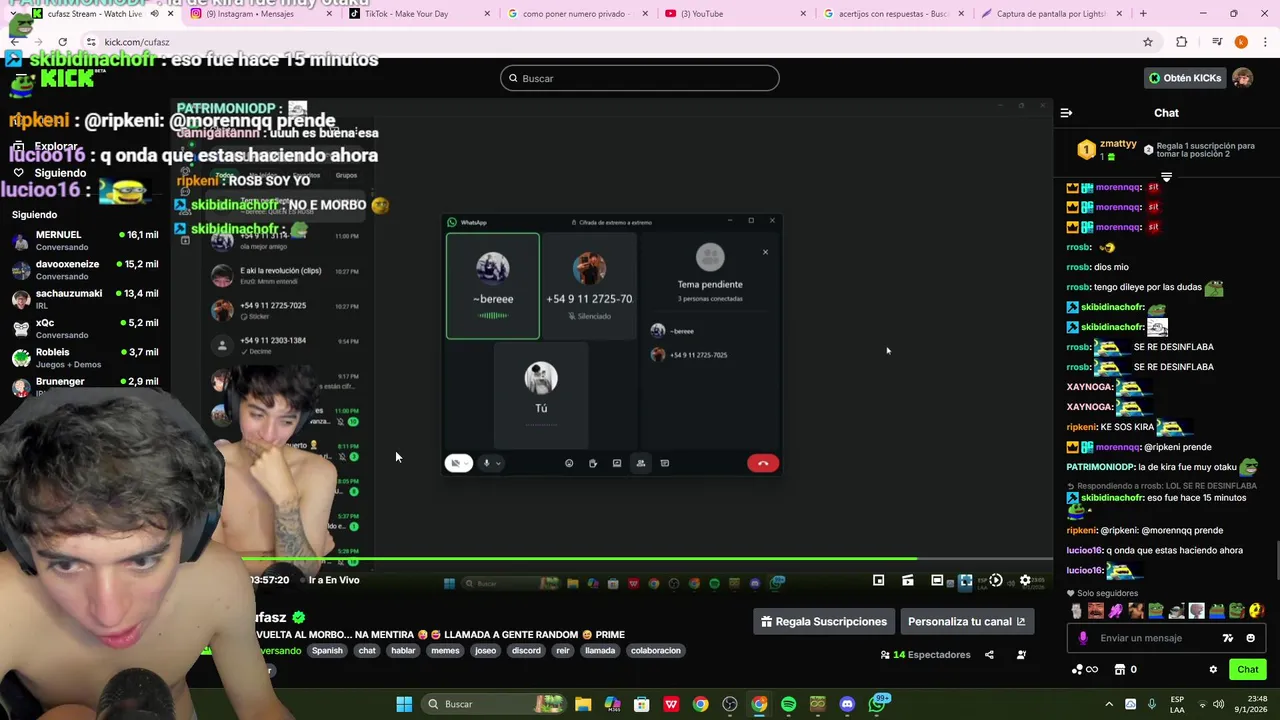Open the emote picker in chat input
Viewport: 1280px width, 720px height.
click(1250, 638)
